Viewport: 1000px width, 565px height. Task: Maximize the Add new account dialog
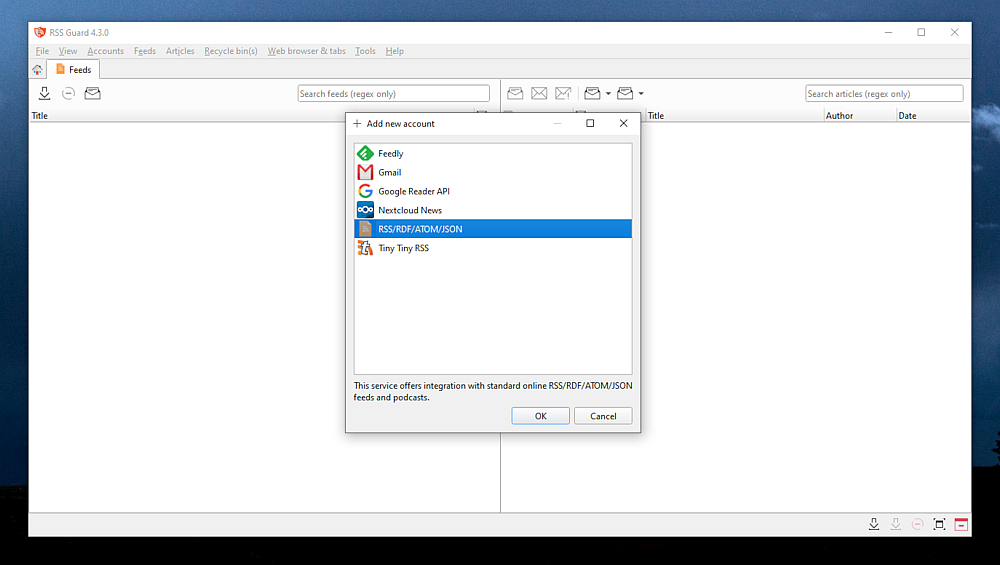590,123
